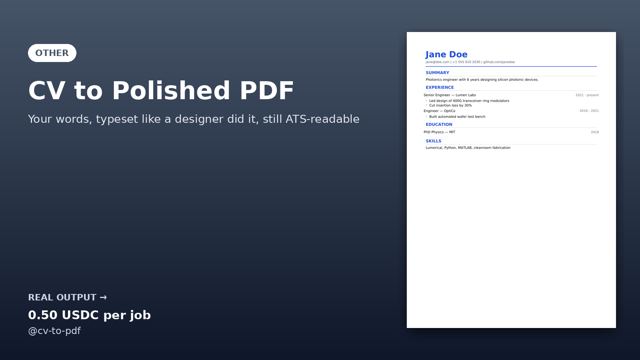The image size is (640, 360).
Task: Open the @cv-to-pdf handle
Action: click(54, 331)
